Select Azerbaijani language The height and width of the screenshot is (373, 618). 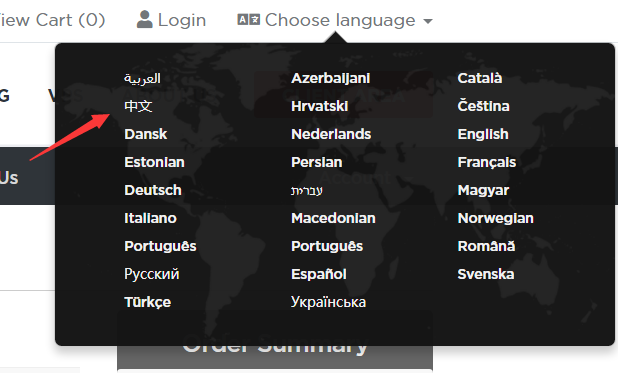[x=330, y=78]
